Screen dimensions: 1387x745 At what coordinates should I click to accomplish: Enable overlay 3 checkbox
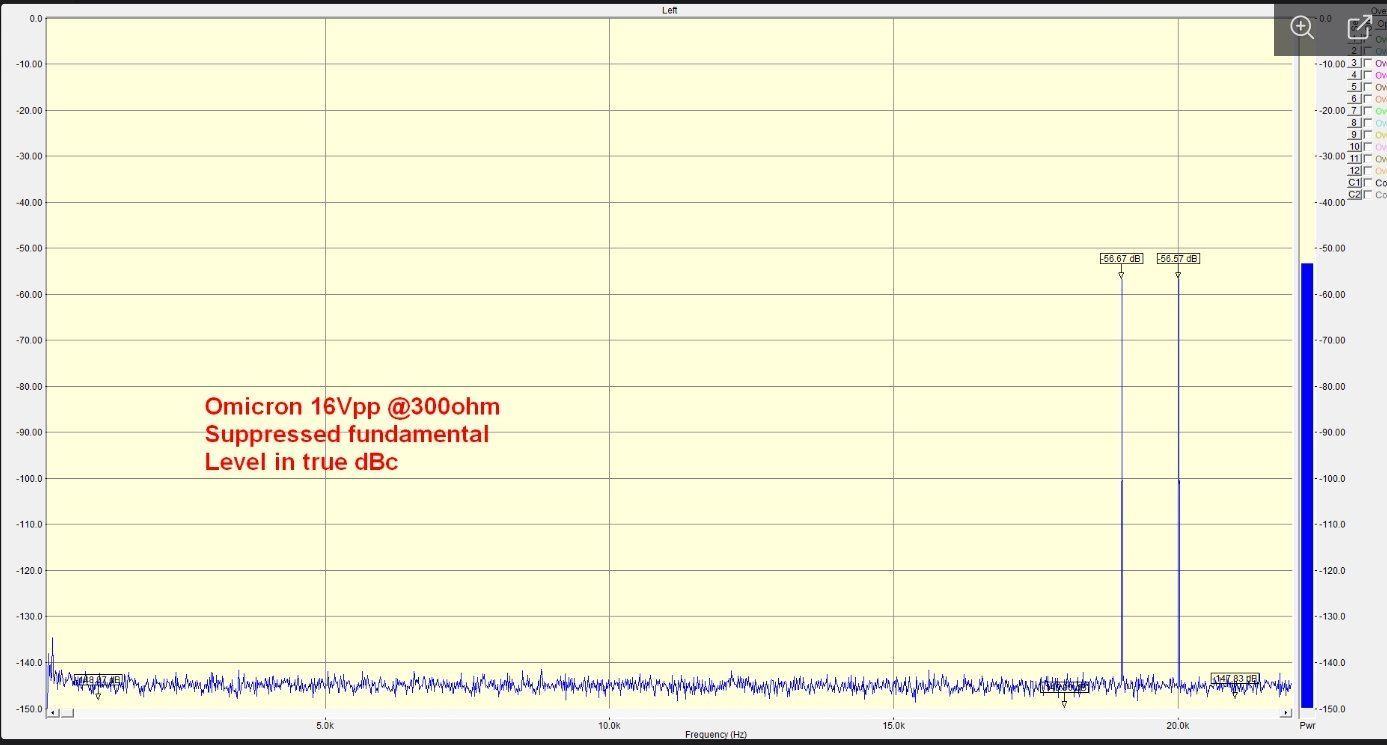click(x=1368, y=63)
